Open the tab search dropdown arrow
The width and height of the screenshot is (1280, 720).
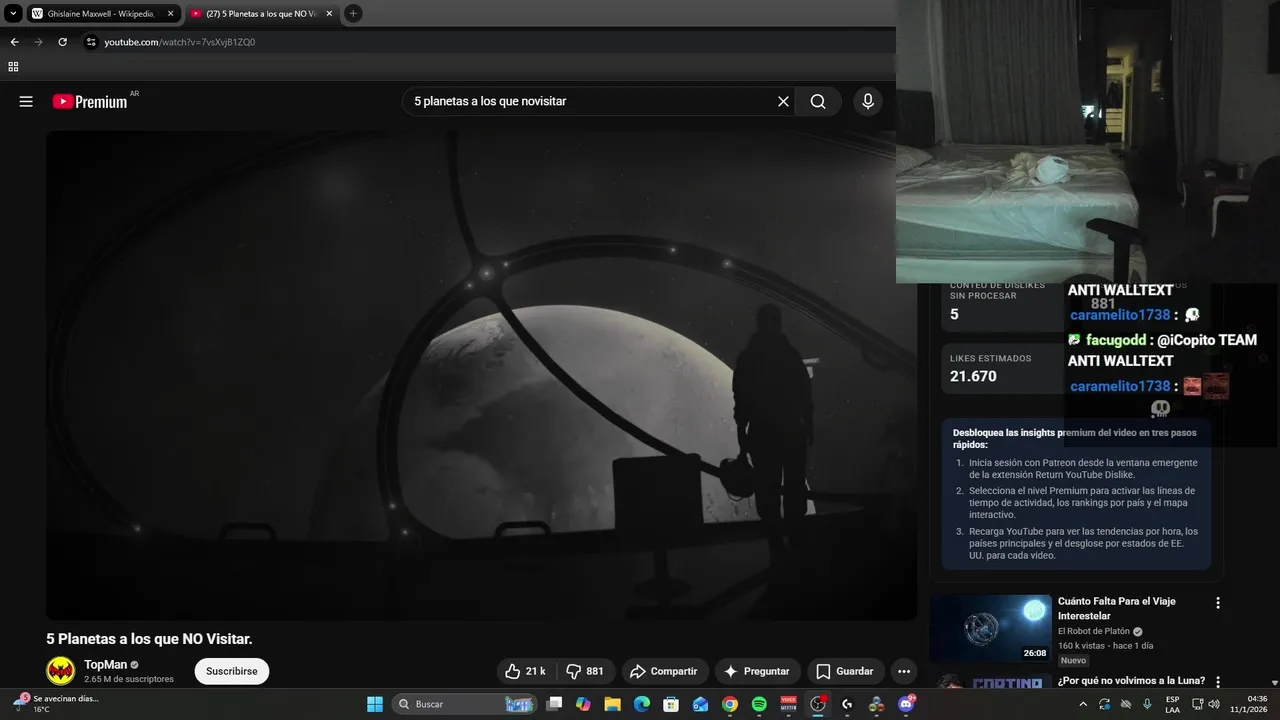[x=13, y=13]
